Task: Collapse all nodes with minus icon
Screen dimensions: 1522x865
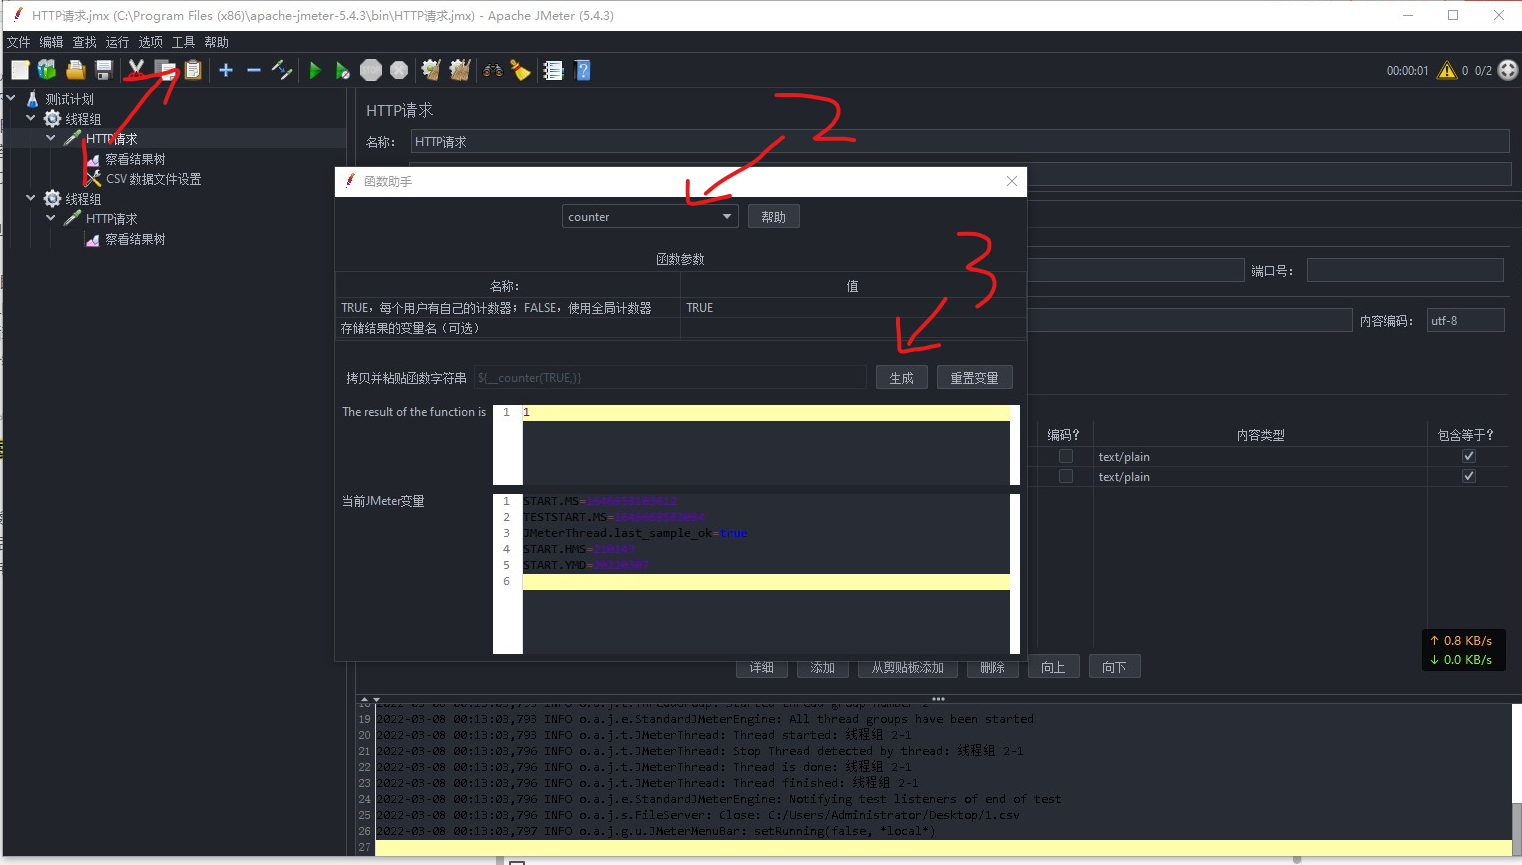Action: (254, 70)
